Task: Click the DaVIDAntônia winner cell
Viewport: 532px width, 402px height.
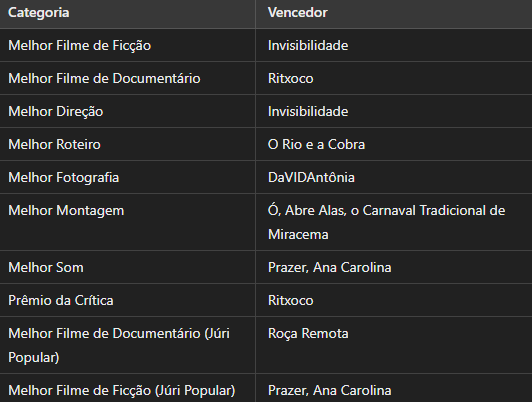Action: (394, 177)
